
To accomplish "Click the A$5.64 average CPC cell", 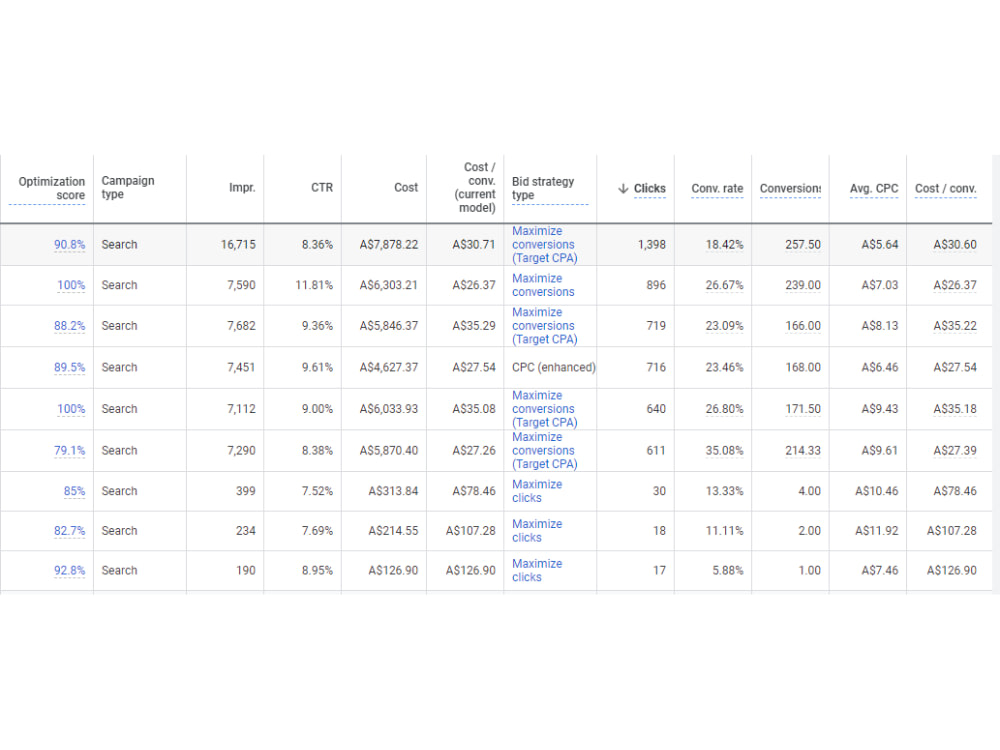I will (x=880, y=244).
